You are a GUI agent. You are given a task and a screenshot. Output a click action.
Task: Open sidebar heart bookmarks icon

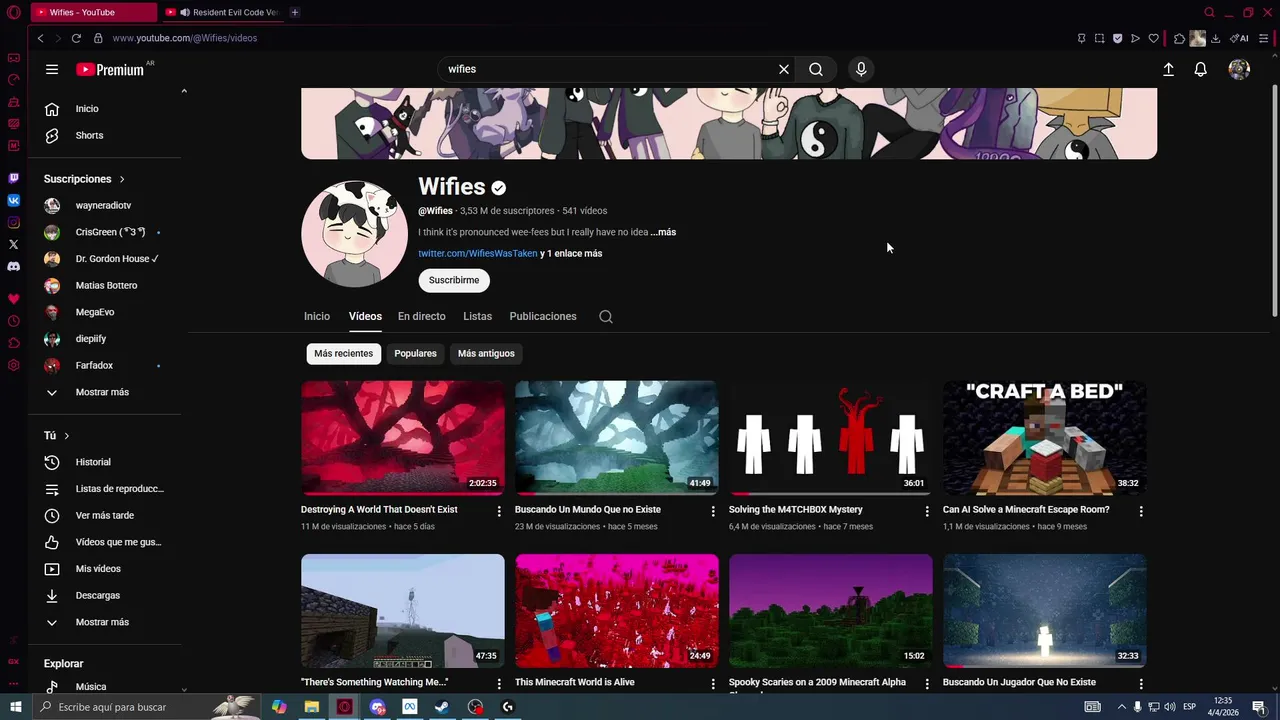pos(14,299)
